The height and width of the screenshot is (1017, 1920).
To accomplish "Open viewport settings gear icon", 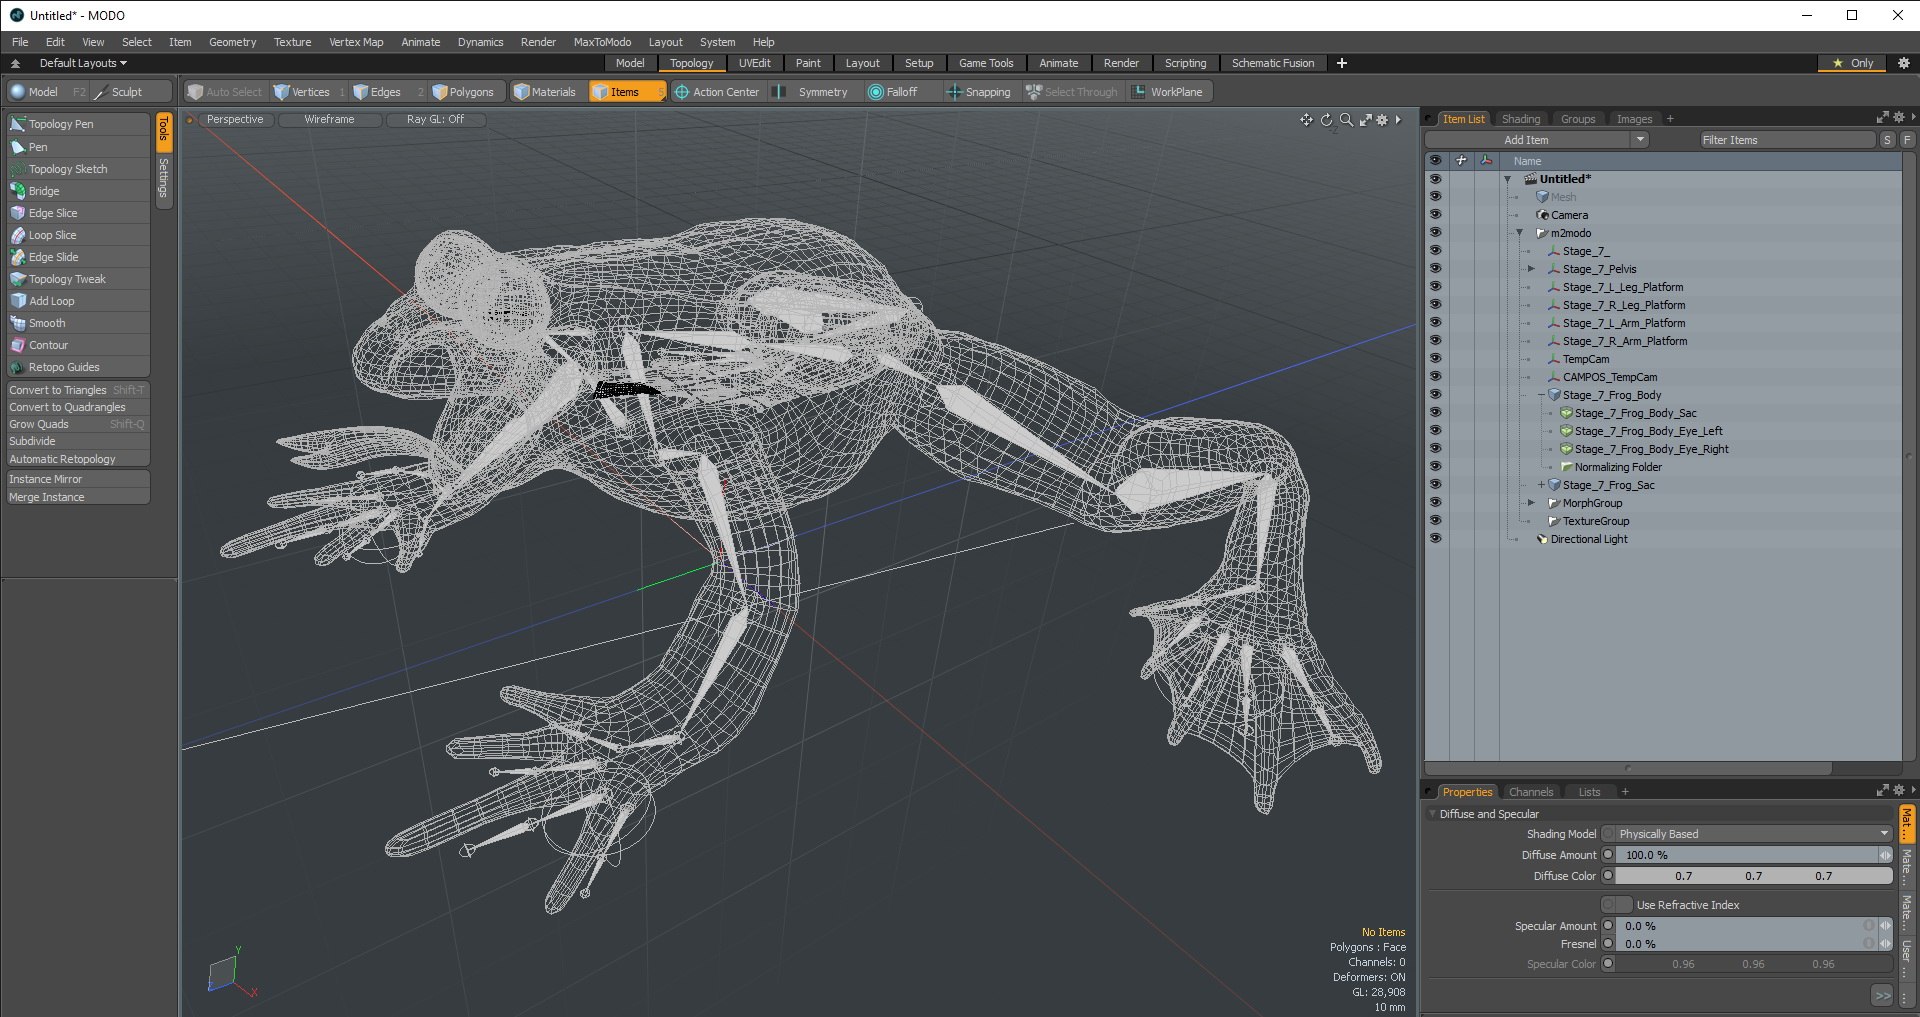I will click(1383, 120).
